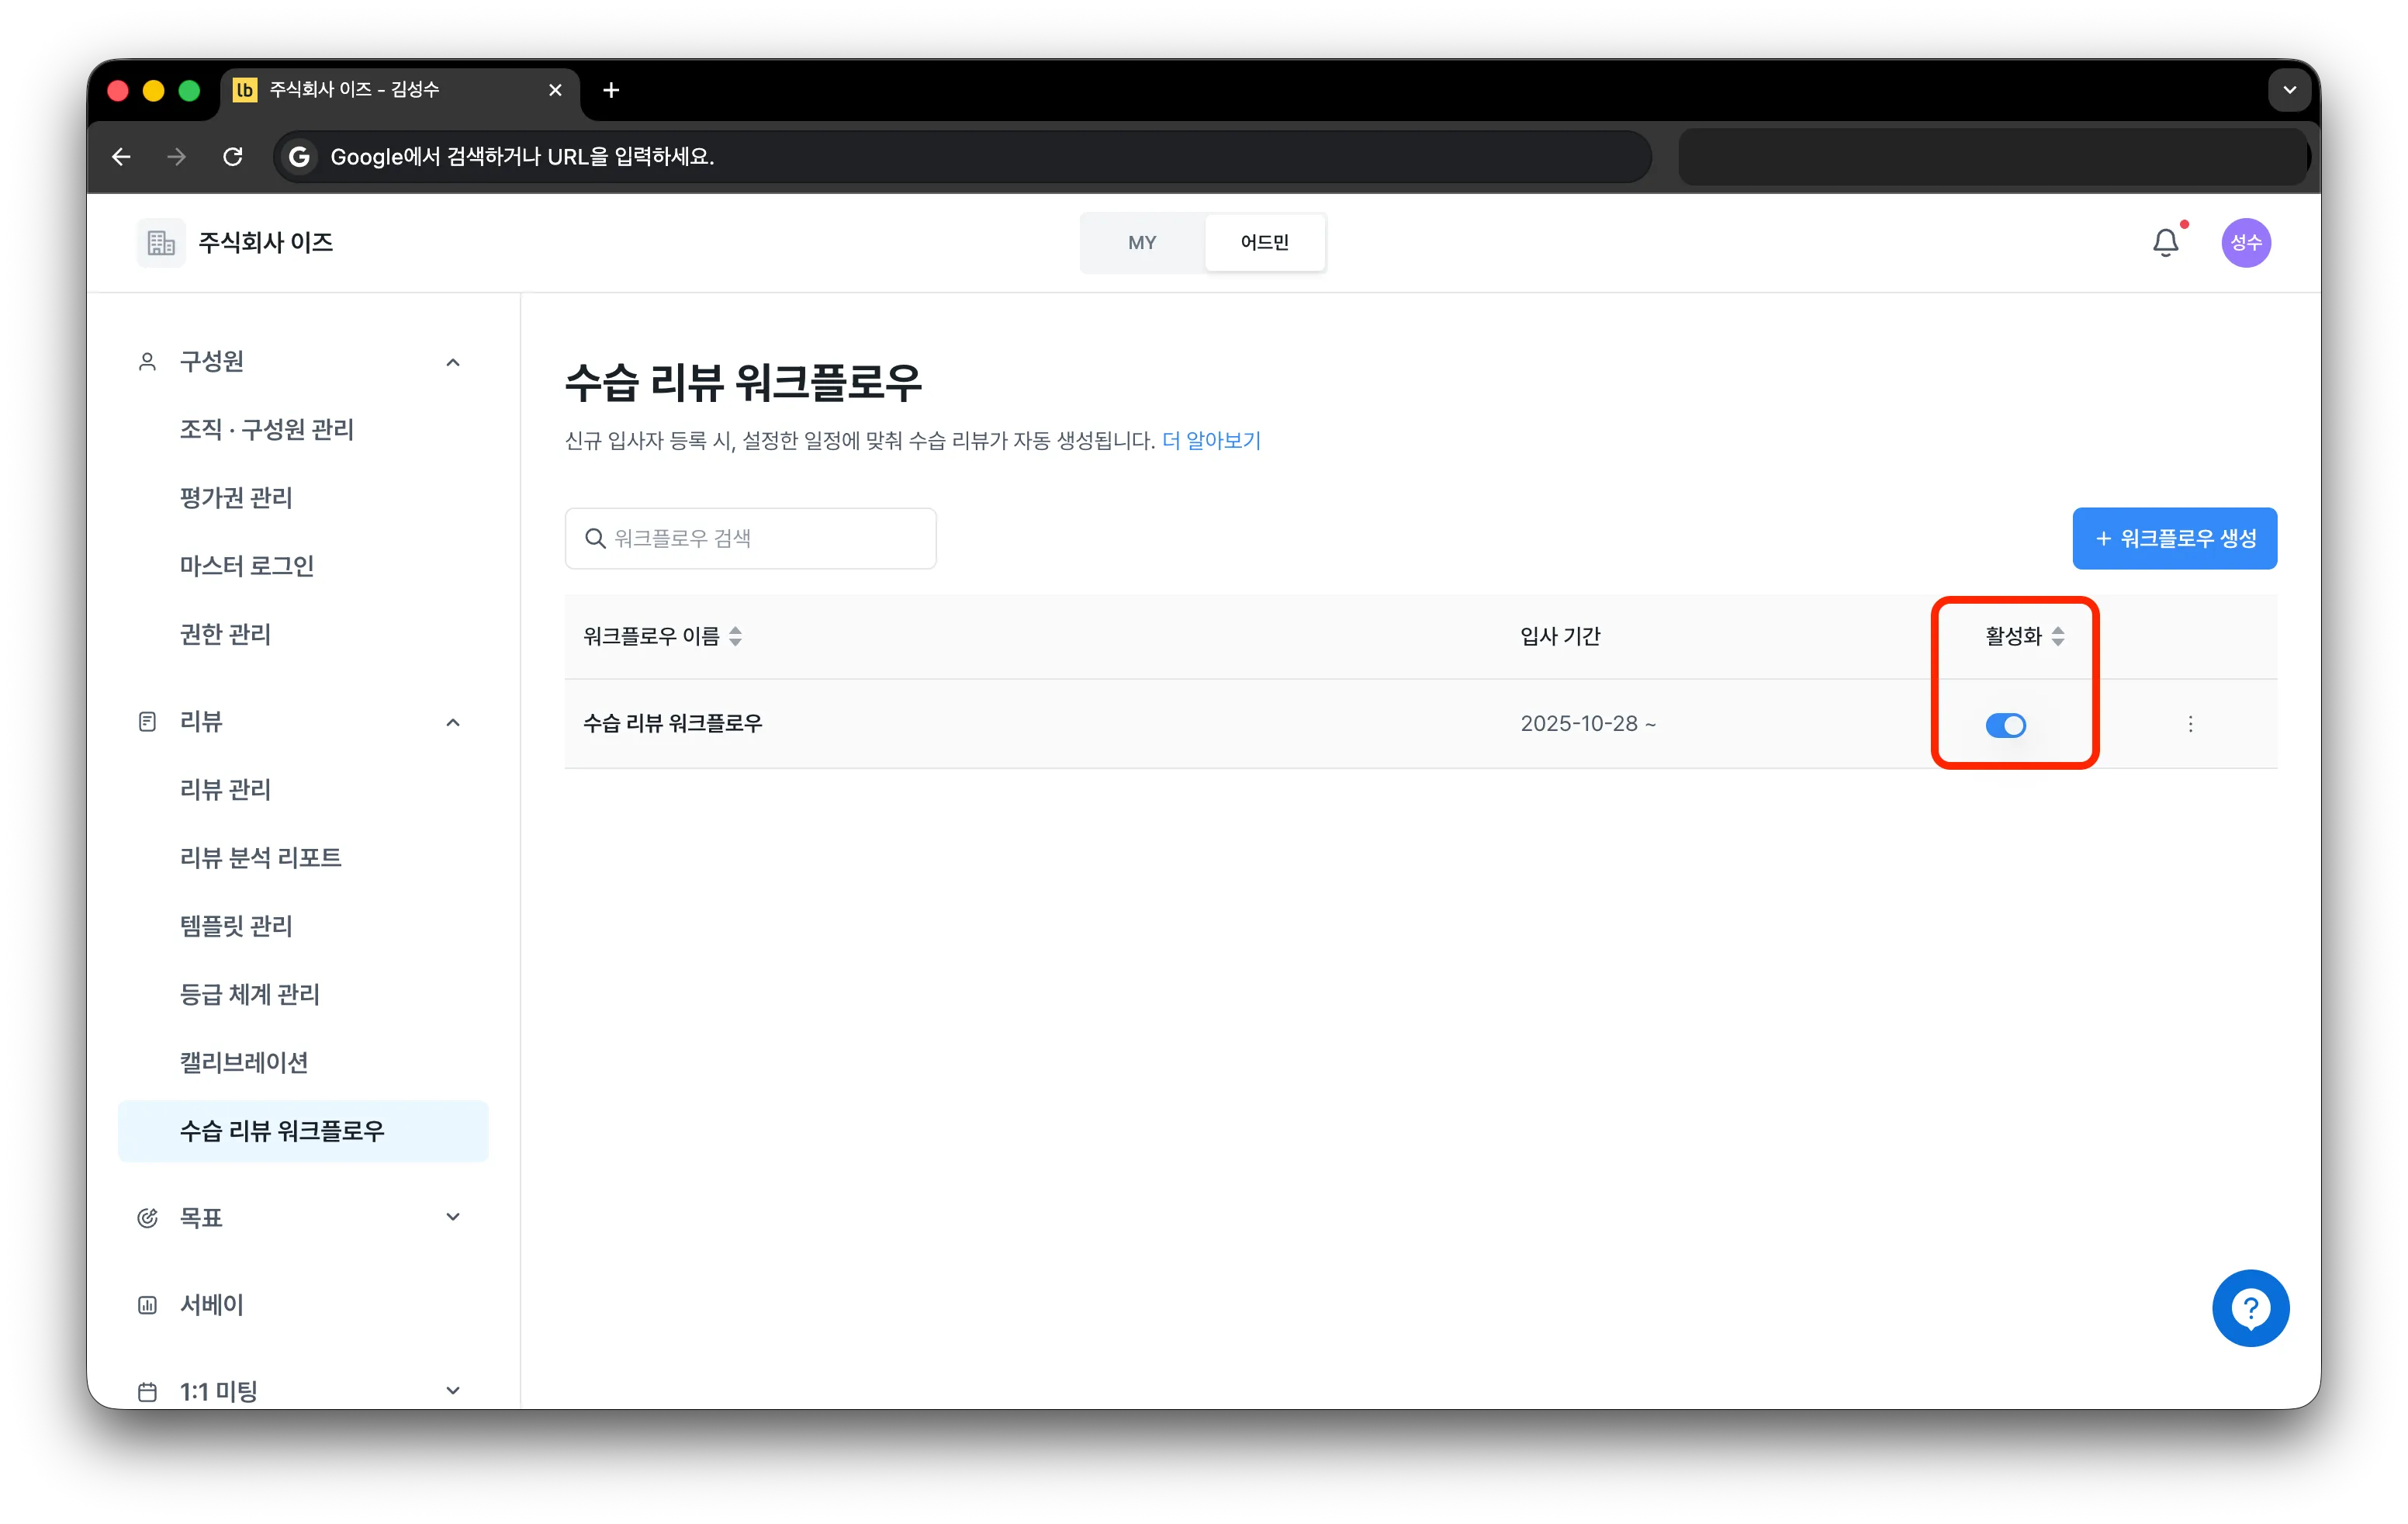Collapse the 구성원 sidebar section
This screenshot has width=2408, height=1524.
coord(453,362)
